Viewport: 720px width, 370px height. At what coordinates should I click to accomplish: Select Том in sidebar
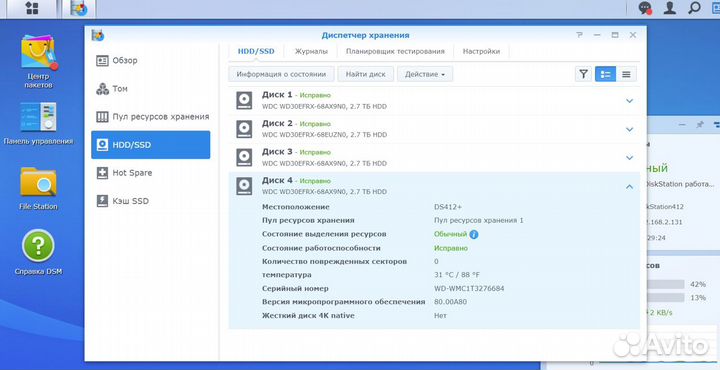(151, 89)
